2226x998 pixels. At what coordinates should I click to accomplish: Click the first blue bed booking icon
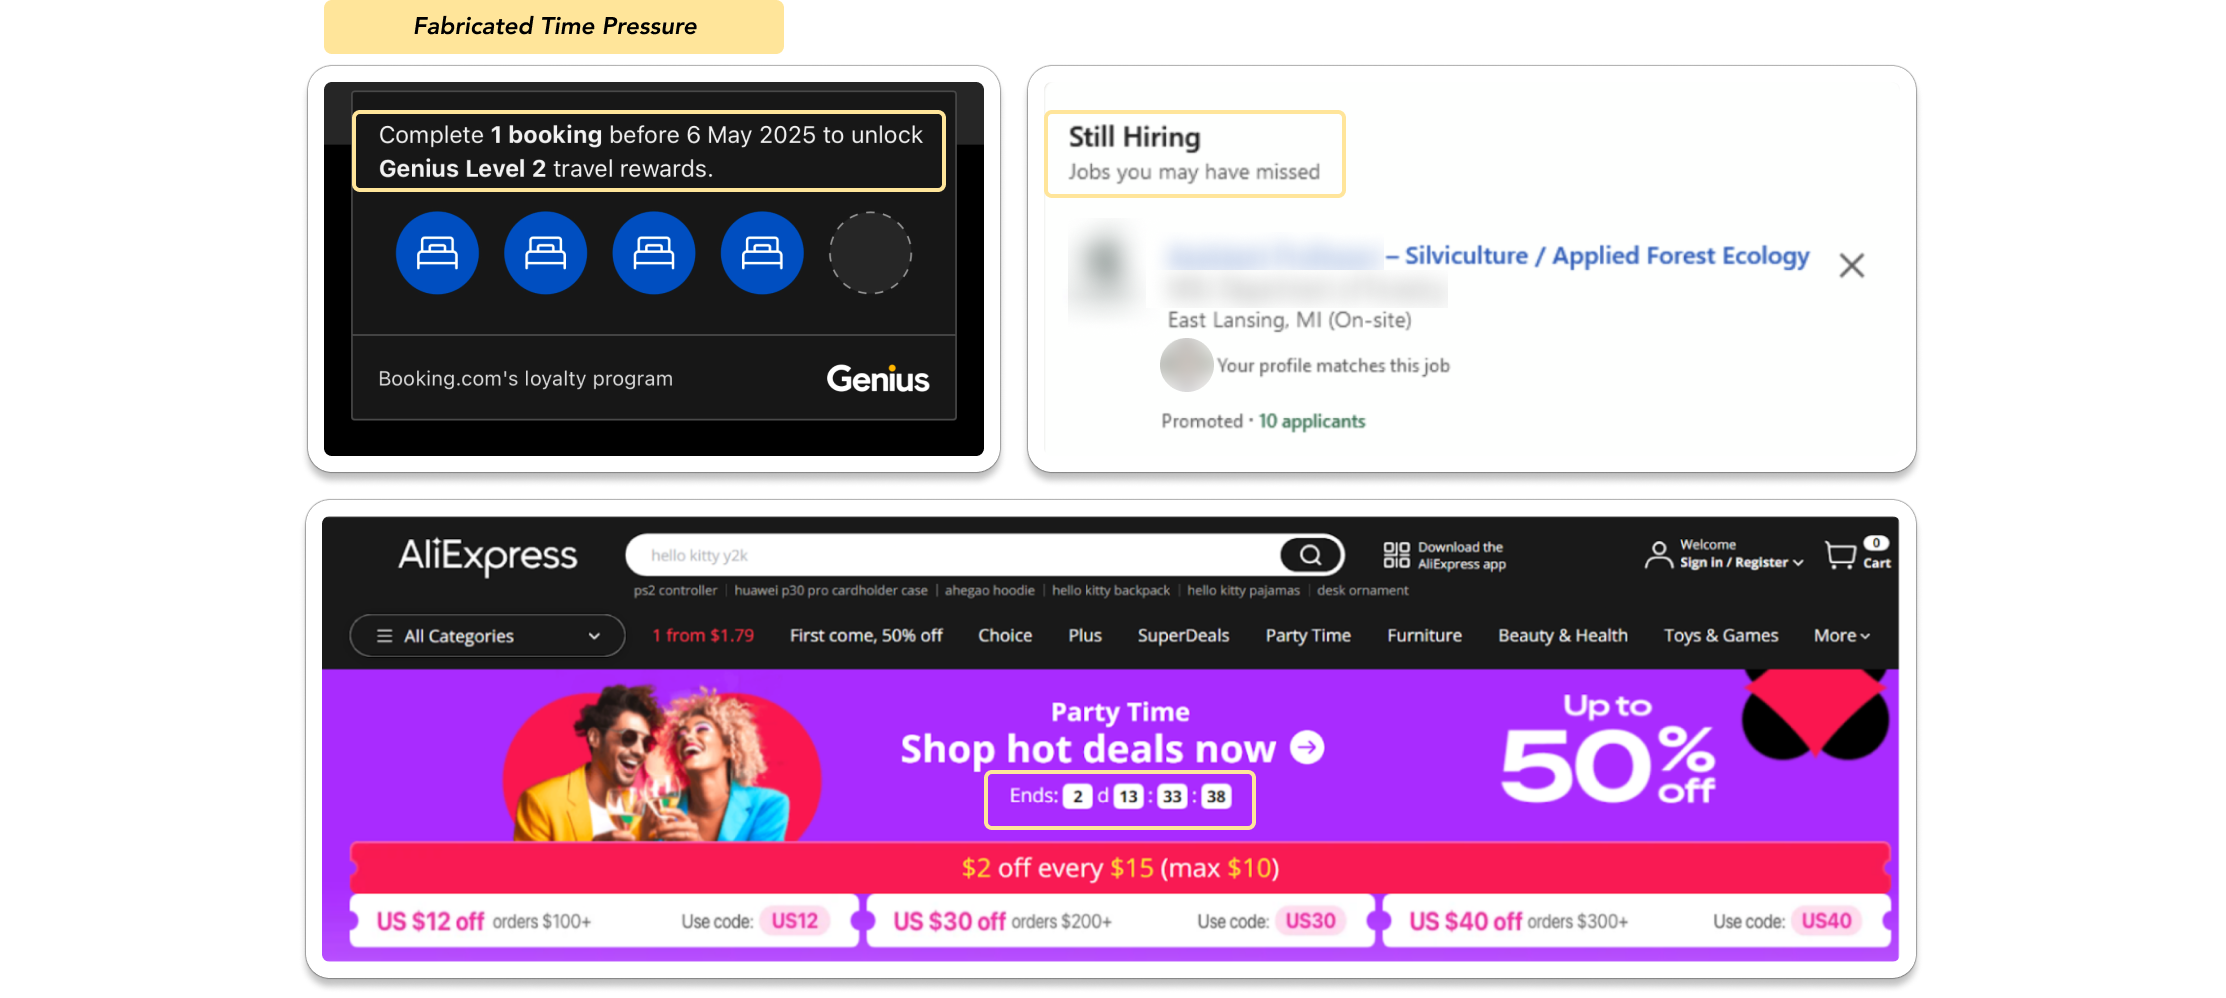point(437,253)
